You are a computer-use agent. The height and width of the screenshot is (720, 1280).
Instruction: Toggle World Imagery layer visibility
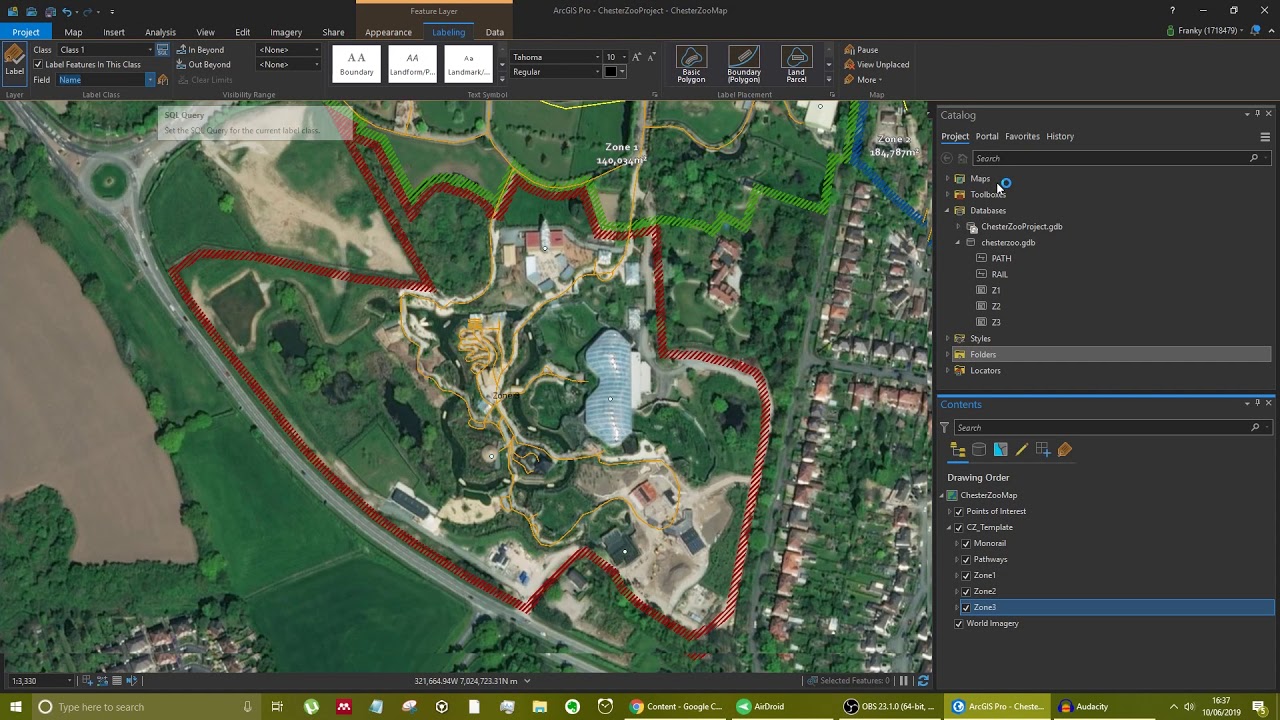coord(959,624)
